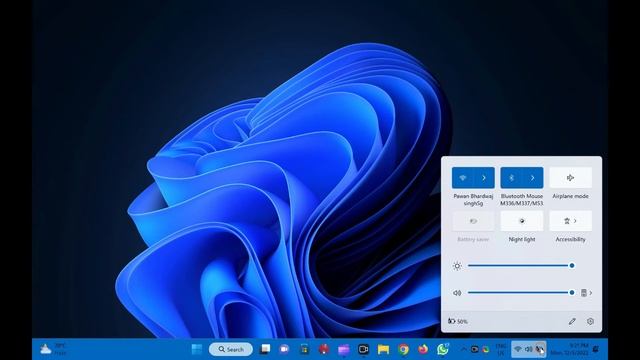
Task: Open the clock and date area
Action: pos(569,349)
